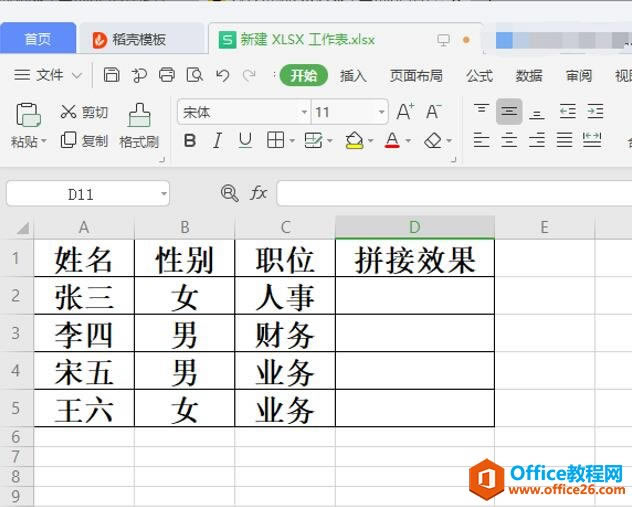Select column A header

coord(84,227)
